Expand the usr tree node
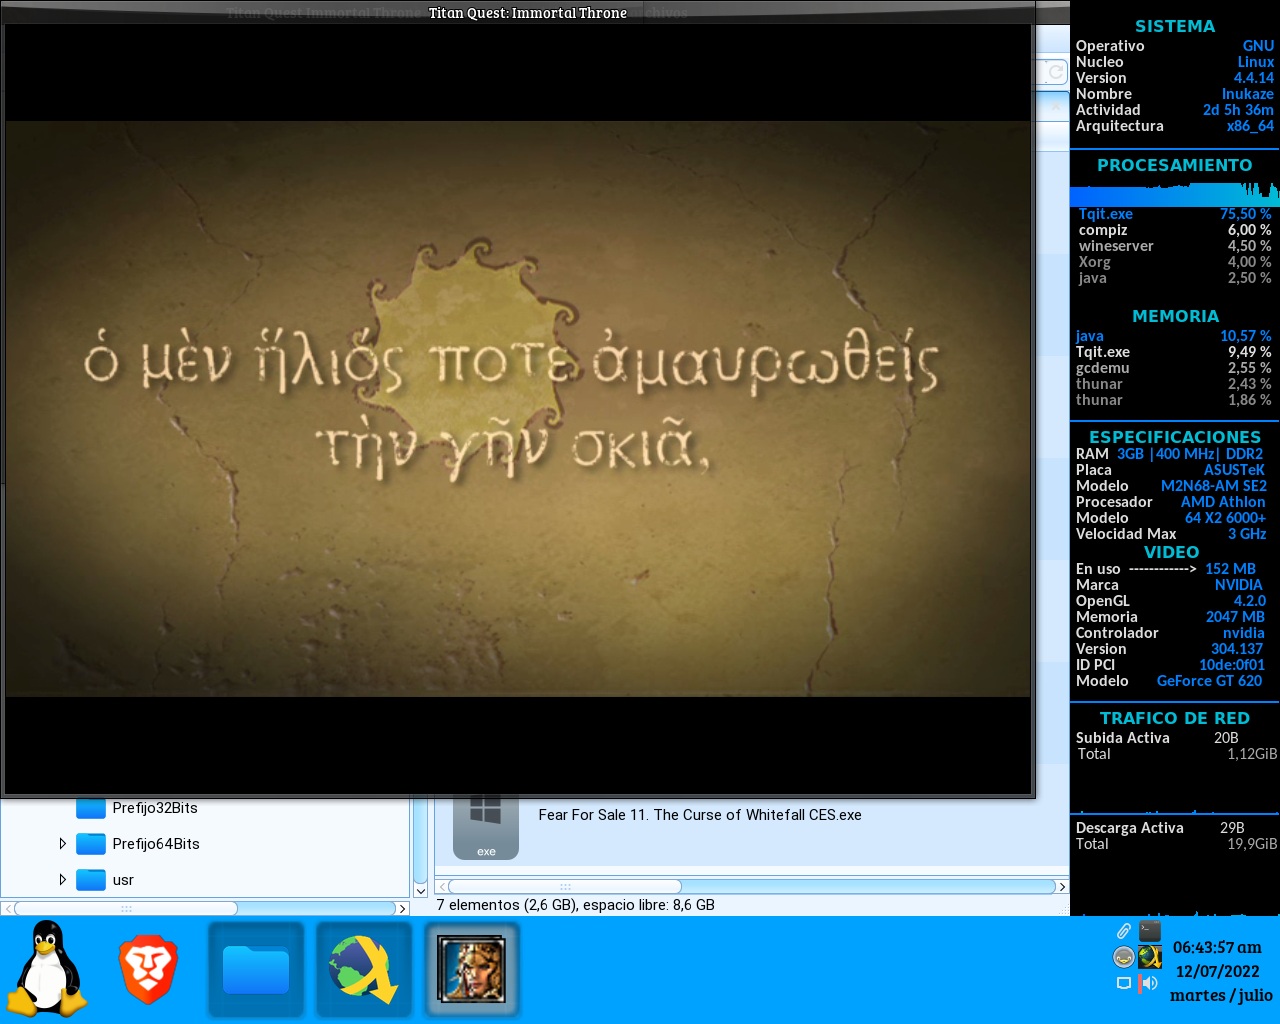Screen dimensions: 1280x1024 tap(62, 880)
